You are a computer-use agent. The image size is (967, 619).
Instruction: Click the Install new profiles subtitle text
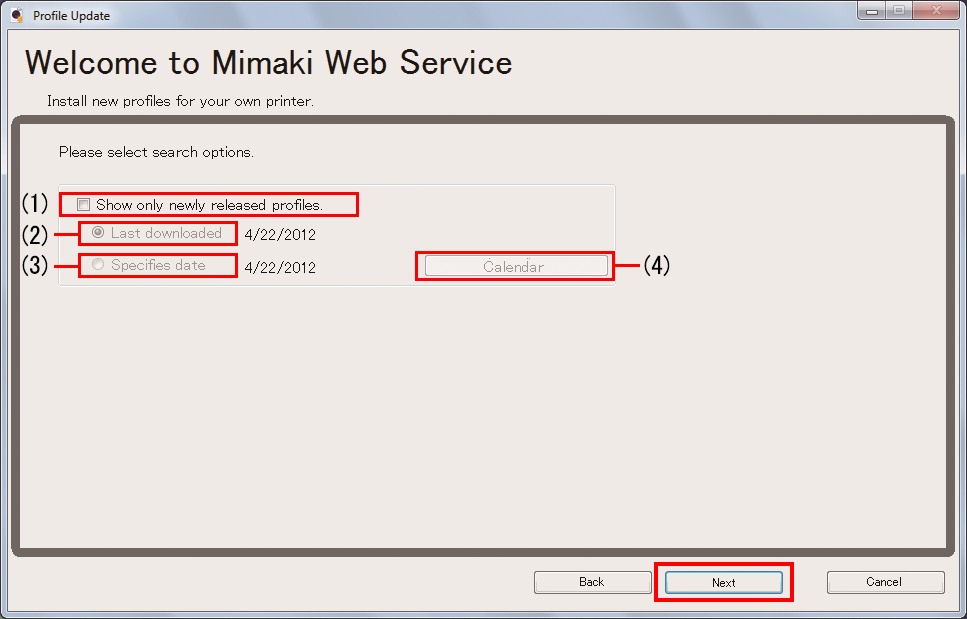tap(180, 101)
